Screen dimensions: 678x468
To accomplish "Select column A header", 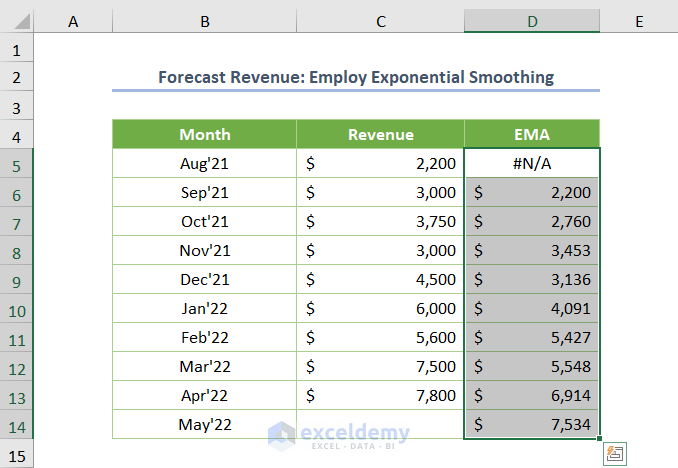I will 73,21.
